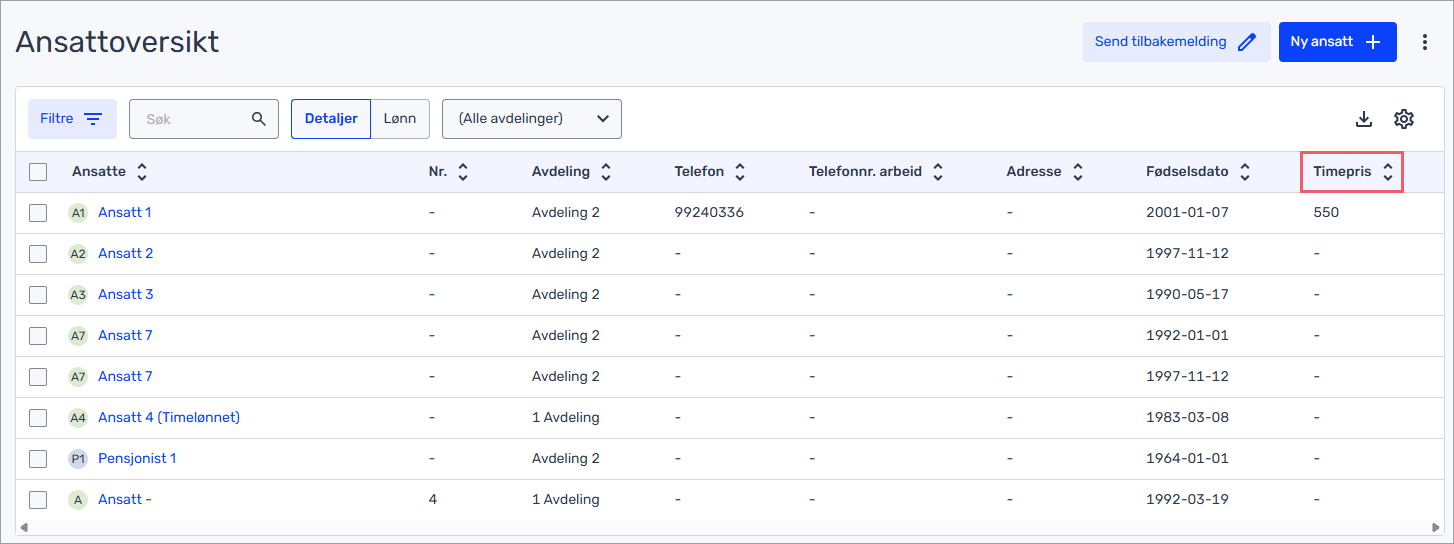Viewport: 1454px width, 544px height.
Task: Click the horizontal scrollbar right arrow
Action: point(1437,527)
